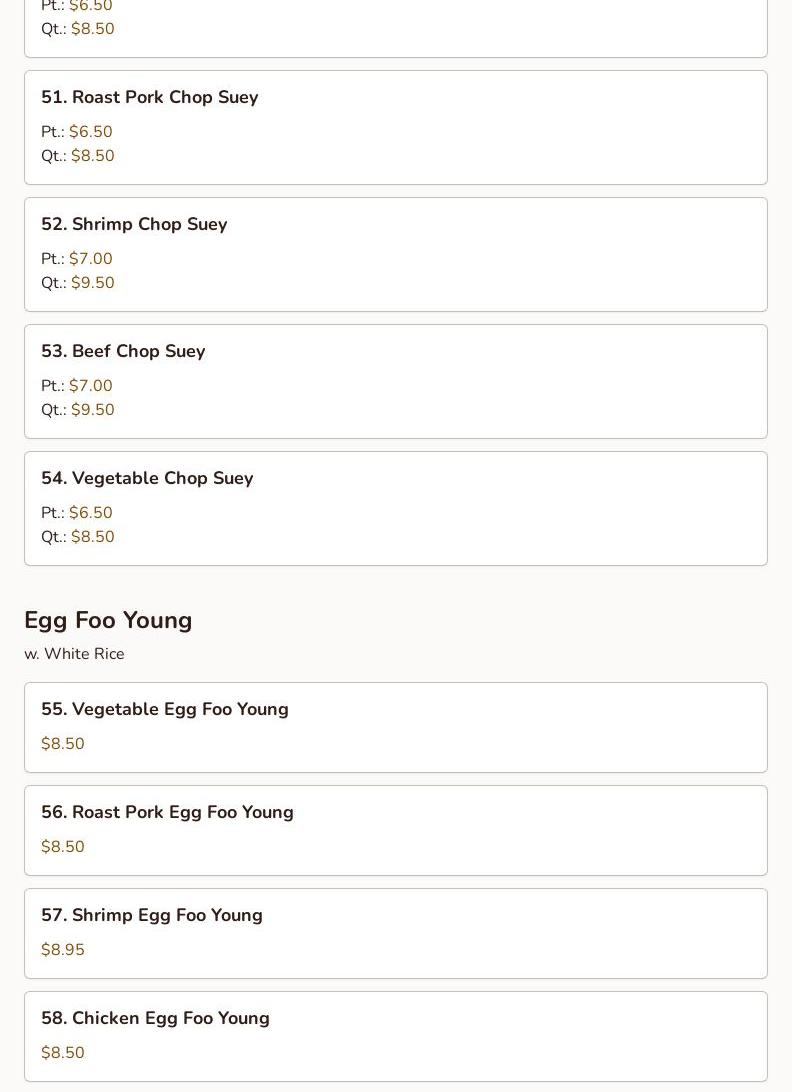
Task: Click the 'w. White Rice' section subtitle
Action: [74, 654]
